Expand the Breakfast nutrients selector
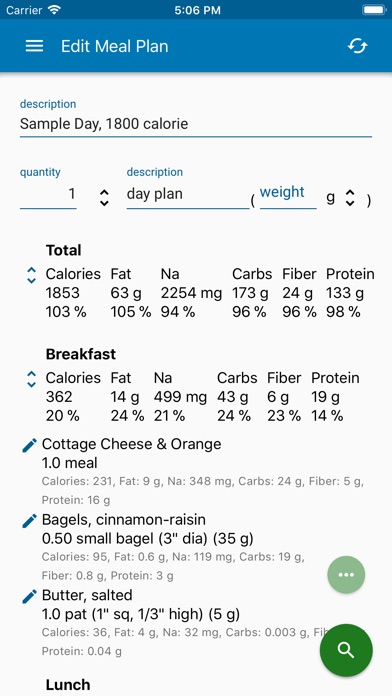 pos(31,379)
